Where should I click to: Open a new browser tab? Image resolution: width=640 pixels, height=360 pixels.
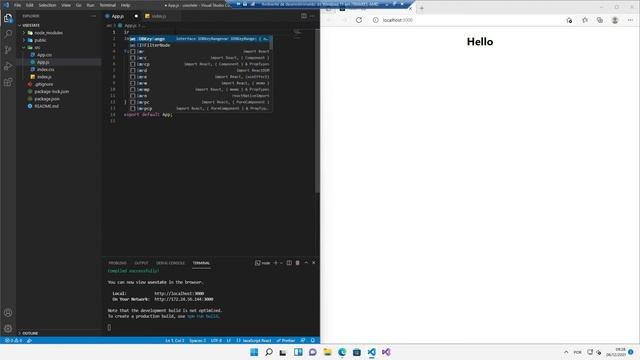pos(422,8)
